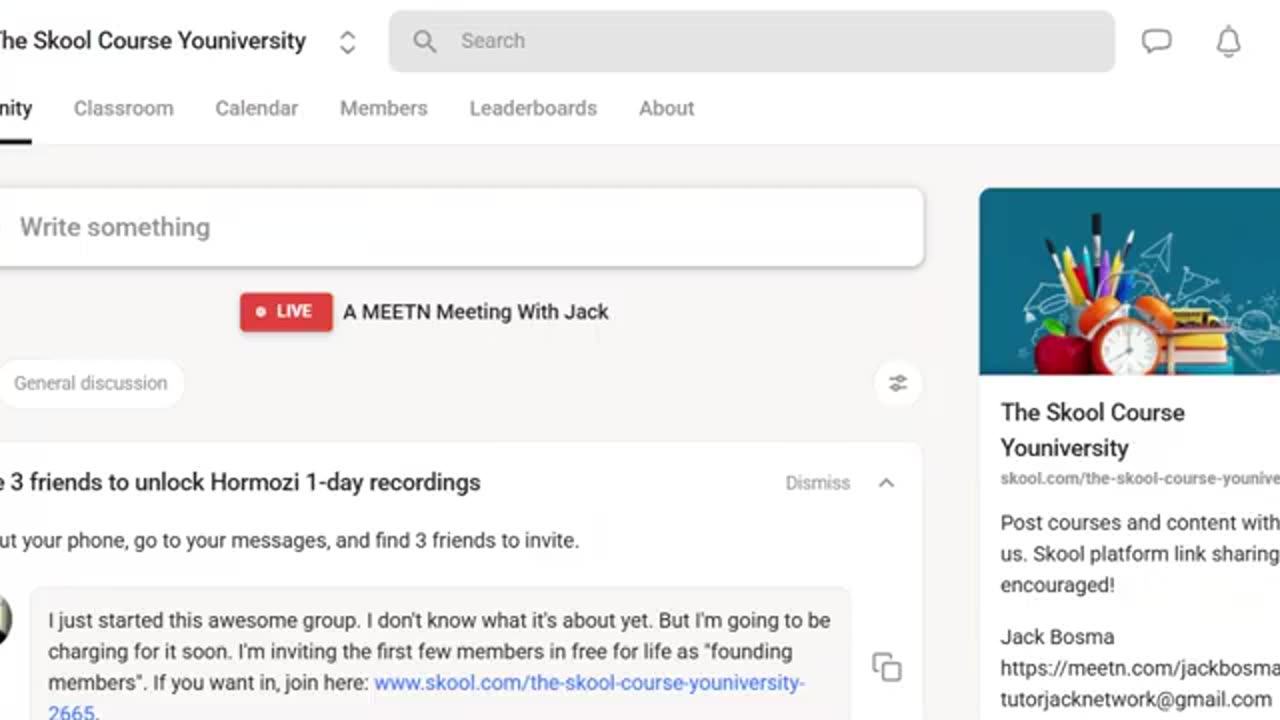Click the skool.com group URL in sidebar
The width and height of the screenshot is (1280, 720).
coord(1140,479)
